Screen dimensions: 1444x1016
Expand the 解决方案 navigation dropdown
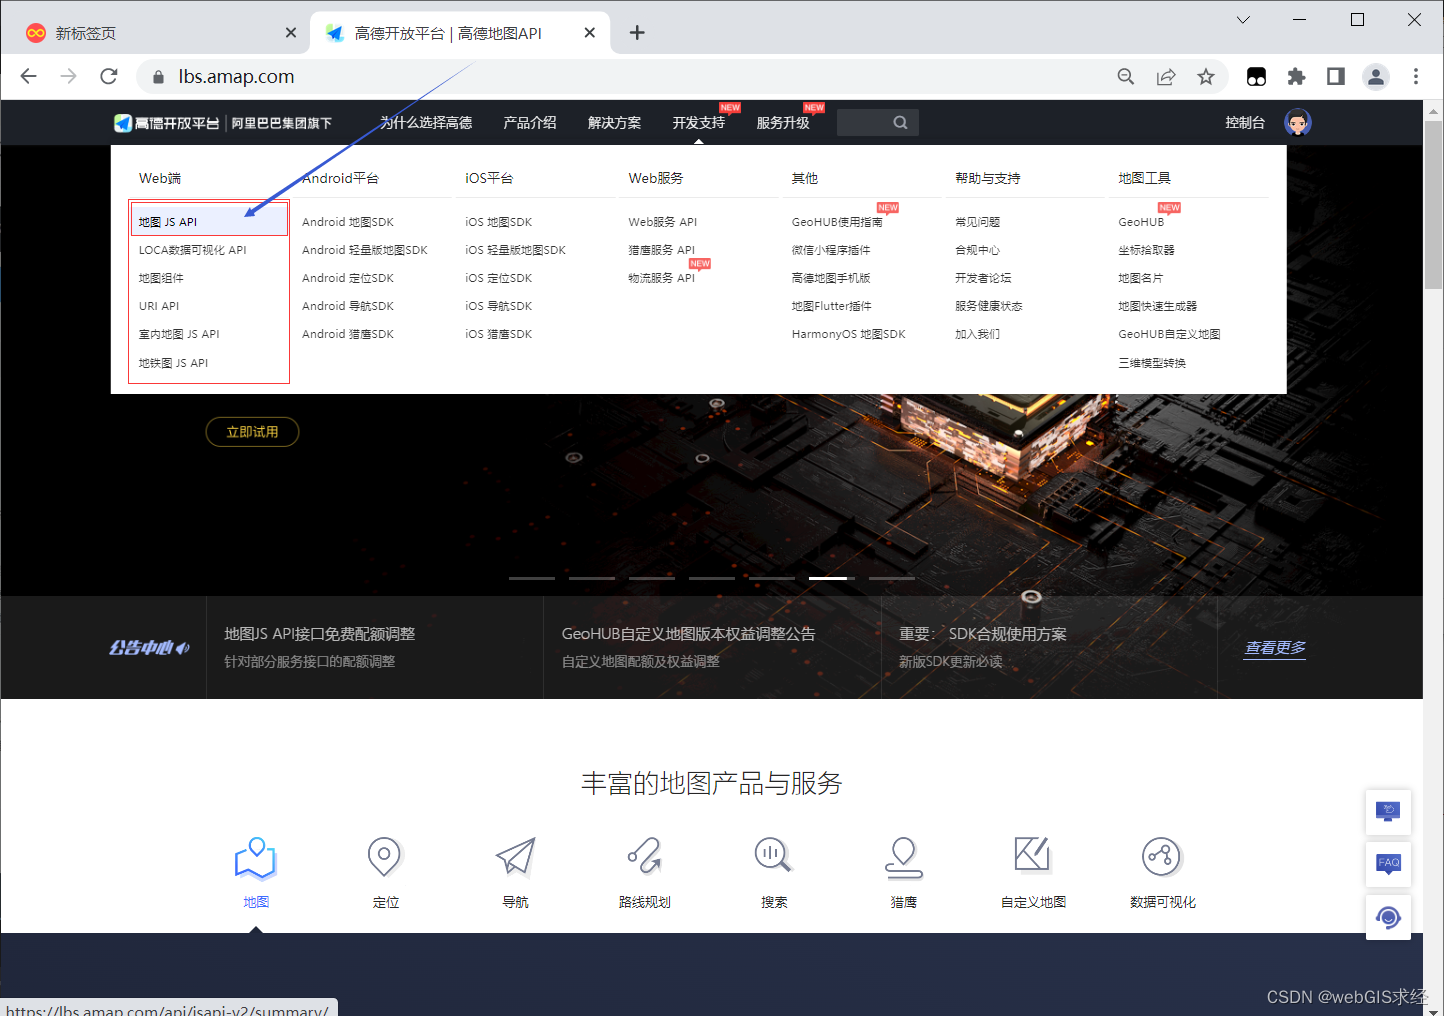614,122
